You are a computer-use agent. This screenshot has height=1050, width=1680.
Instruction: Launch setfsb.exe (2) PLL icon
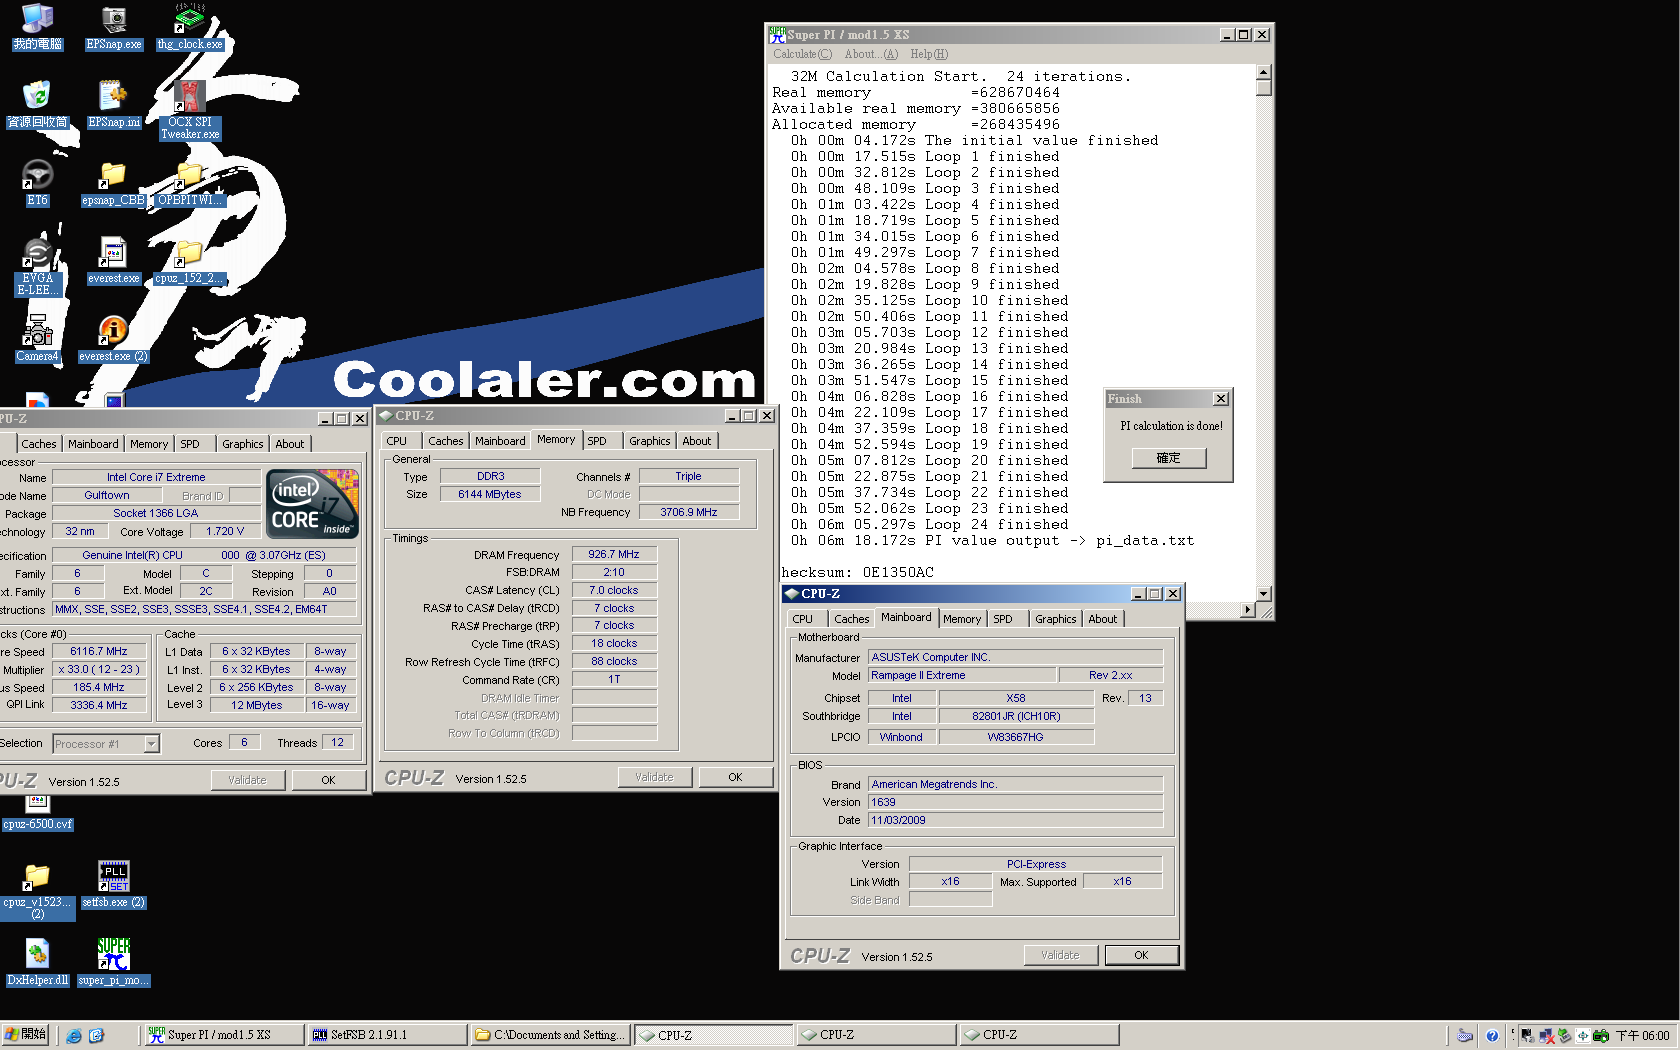click(113, 884)
